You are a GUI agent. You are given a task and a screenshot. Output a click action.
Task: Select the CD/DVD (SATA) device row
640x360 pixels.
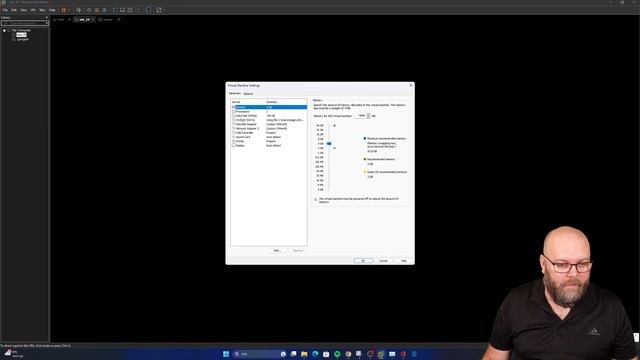tap(269, 120)
